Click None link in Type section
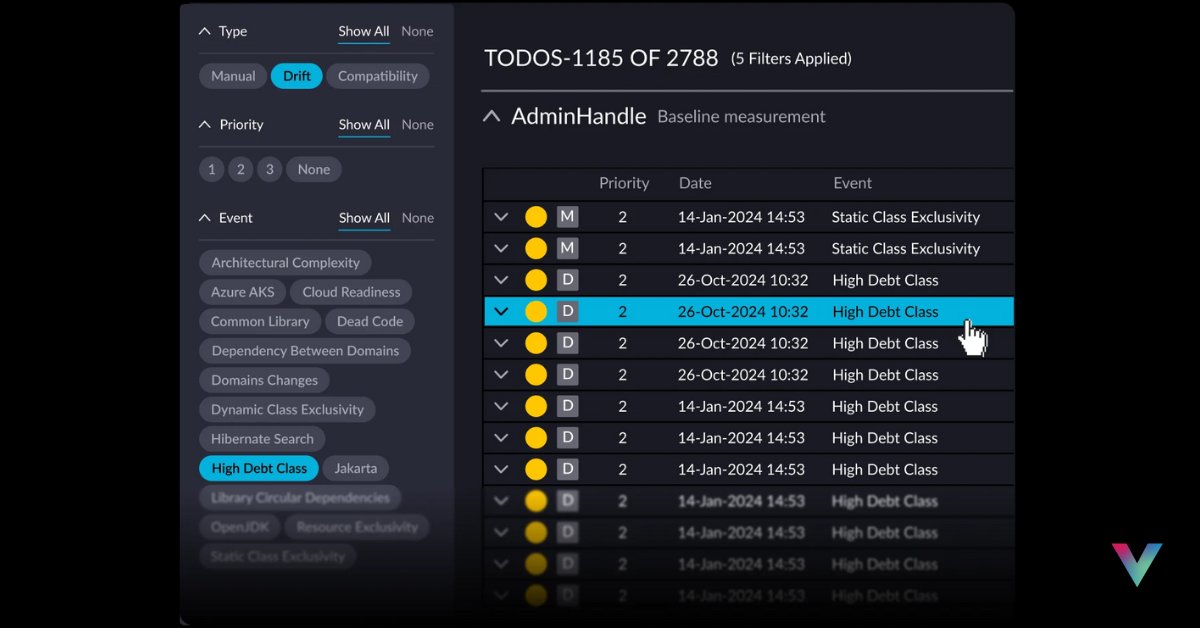The width and height of the screenshot is (1200, 628). tap(418, 31)
